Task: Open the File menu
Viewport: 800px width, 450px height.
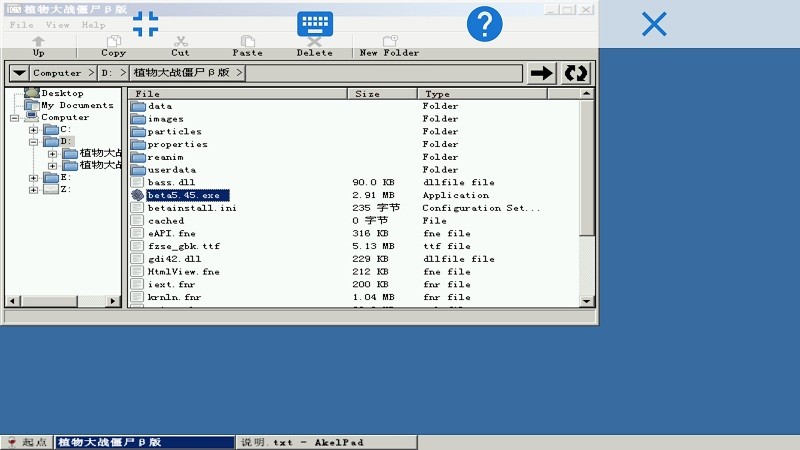Action: tap(22, 25)
